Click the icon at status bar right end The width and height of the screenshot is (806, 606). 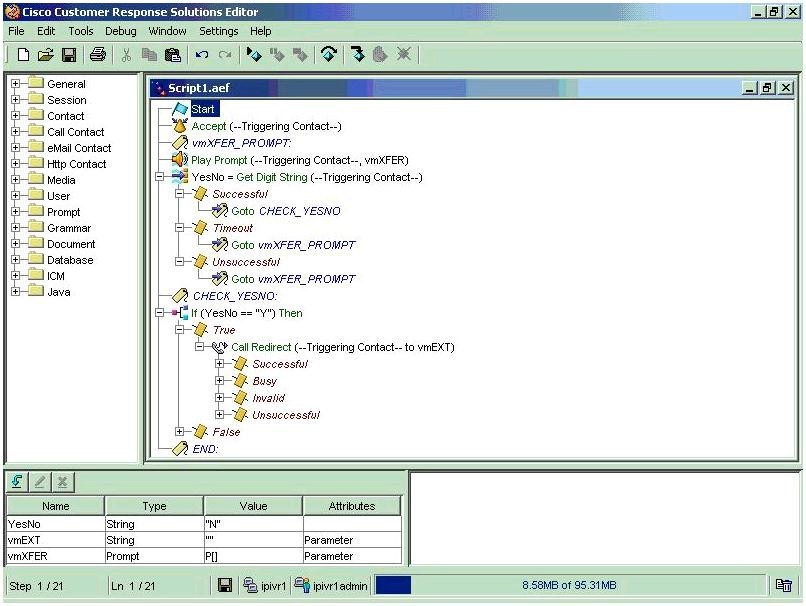tap(783, 585)
